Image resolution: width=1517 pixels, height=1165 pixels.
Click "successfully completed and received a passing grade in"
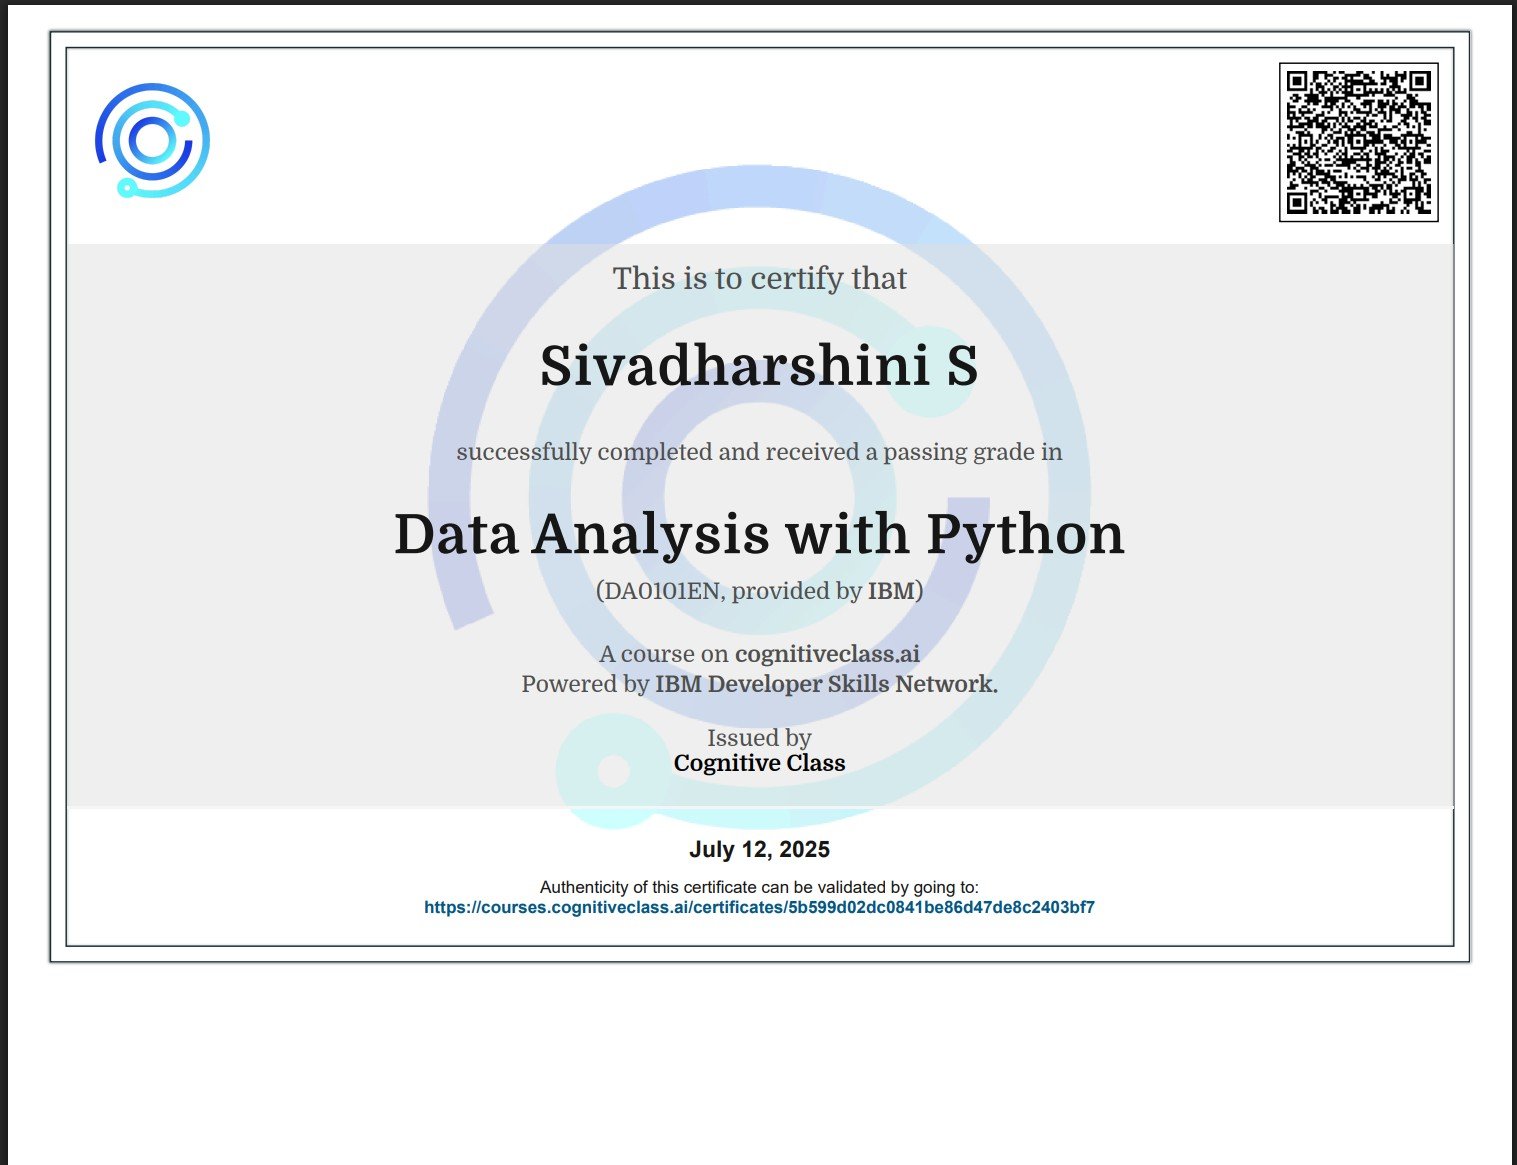[759, 452]
